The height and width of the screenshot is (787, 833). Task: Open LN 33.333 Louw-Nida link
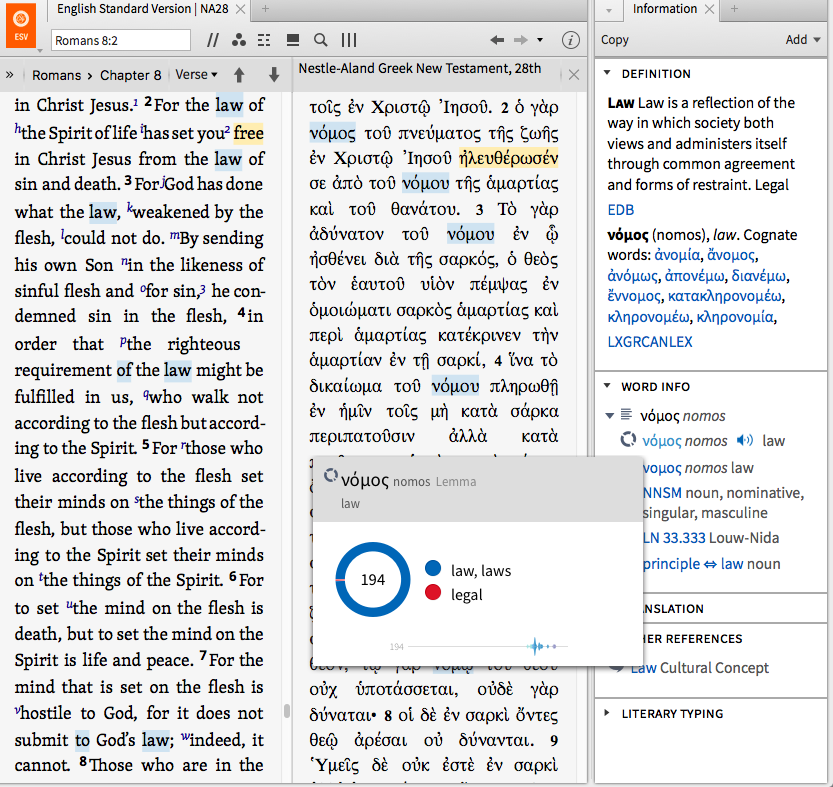(674, 538)
